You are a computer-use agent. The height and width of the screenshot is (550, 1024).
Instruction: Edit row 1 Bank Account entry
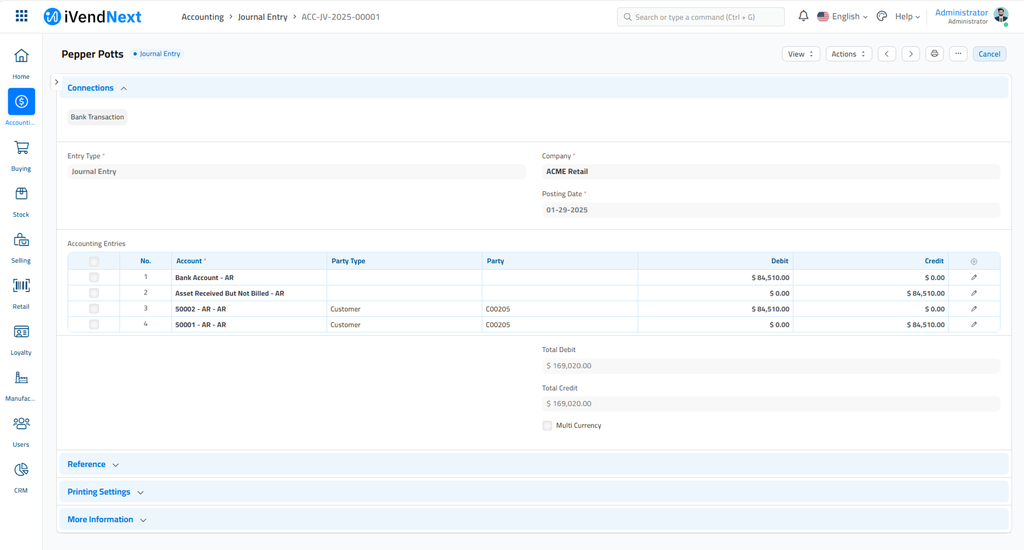click(973, 278)
